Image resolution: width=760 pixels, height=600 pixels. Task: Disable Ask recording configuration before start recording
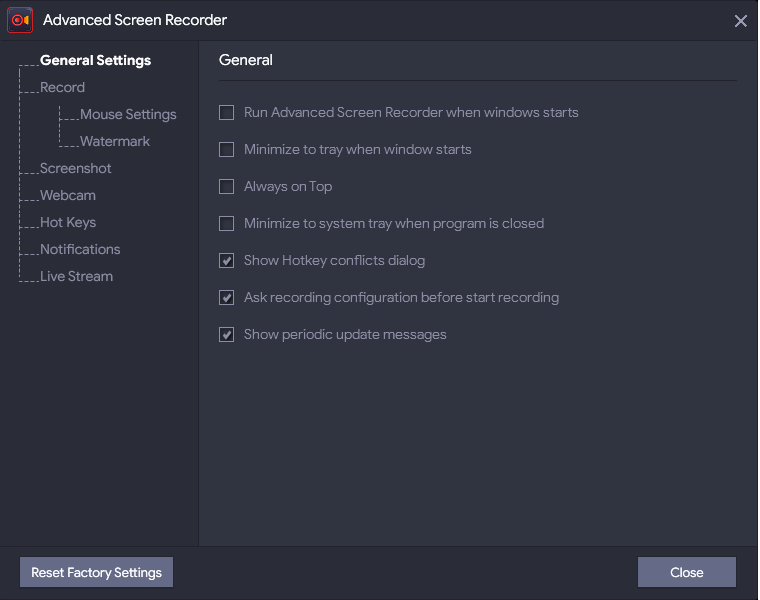pyautogui.click(x=226, y=298)
